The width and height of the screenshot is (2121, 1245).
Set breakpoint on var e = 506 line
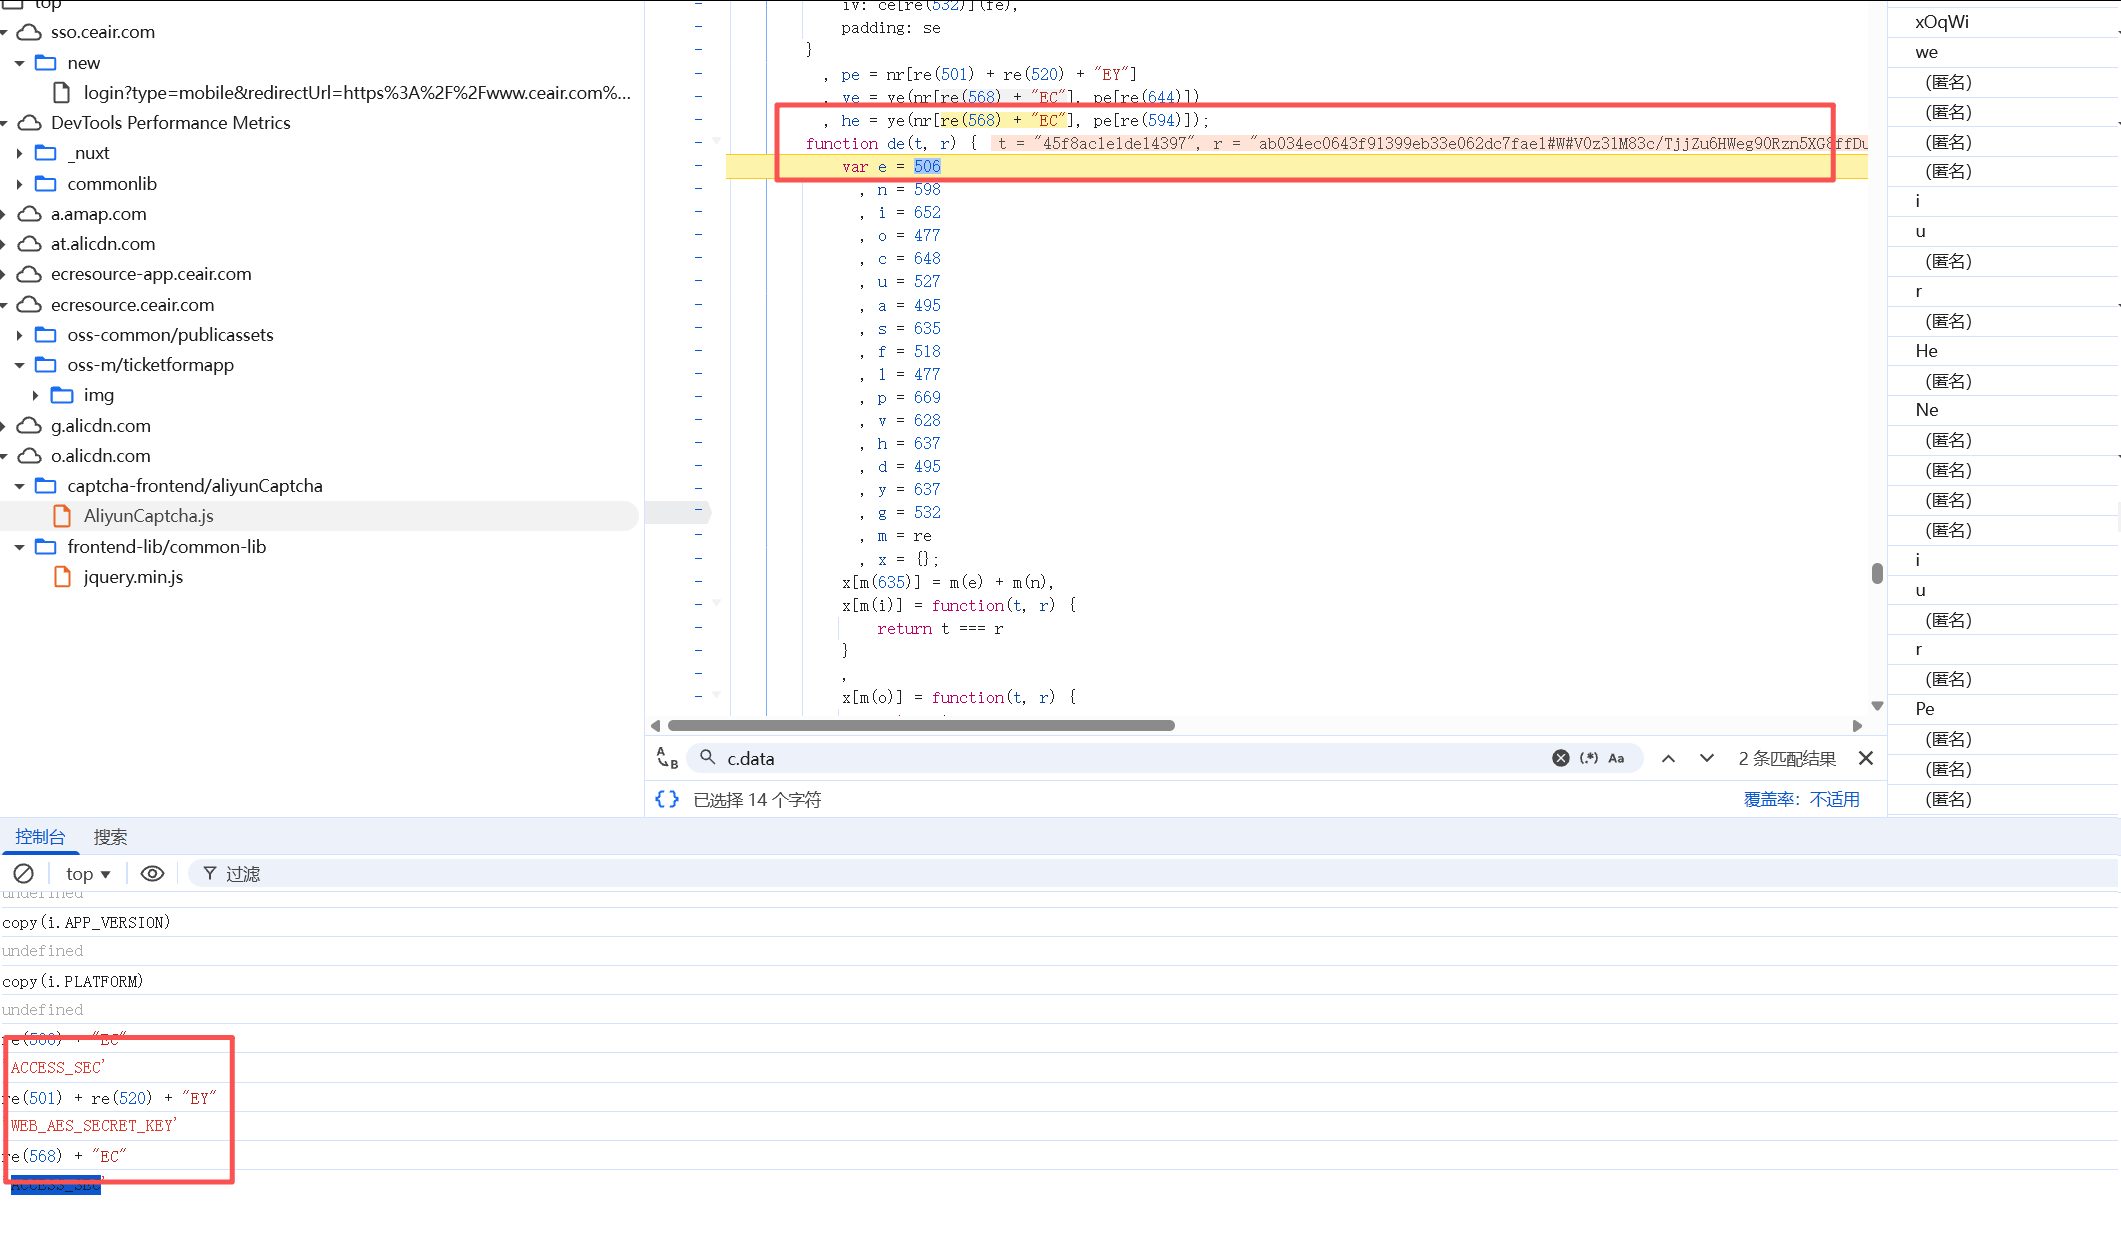pyautogui.click(x=698, y=166)
